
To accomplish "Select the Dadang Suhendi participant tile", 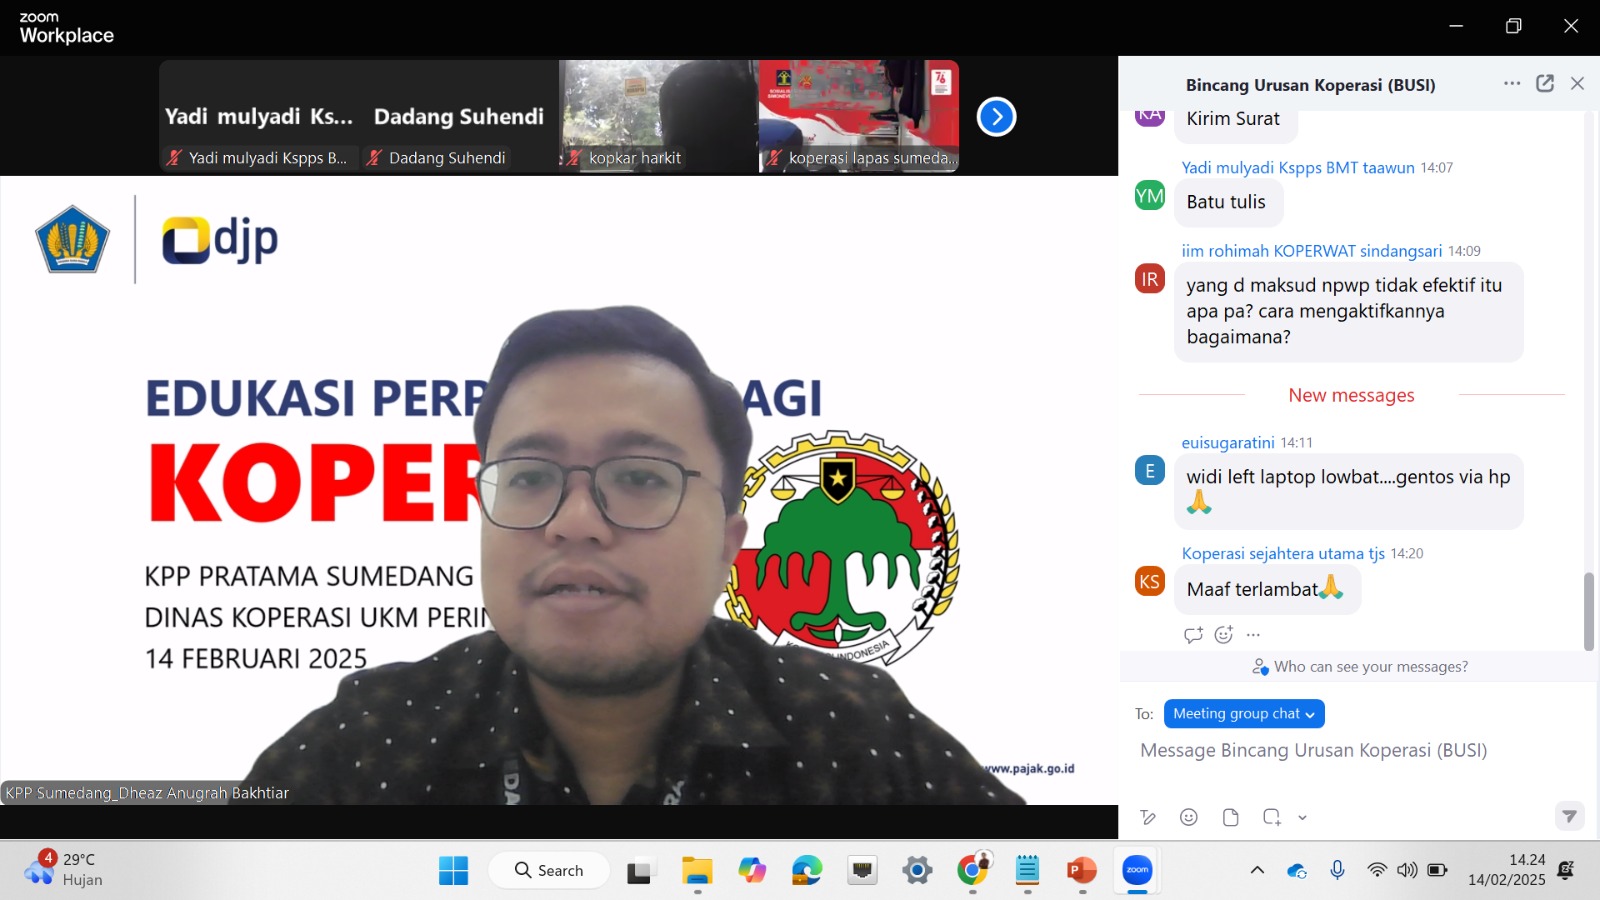I will [458, 116].
